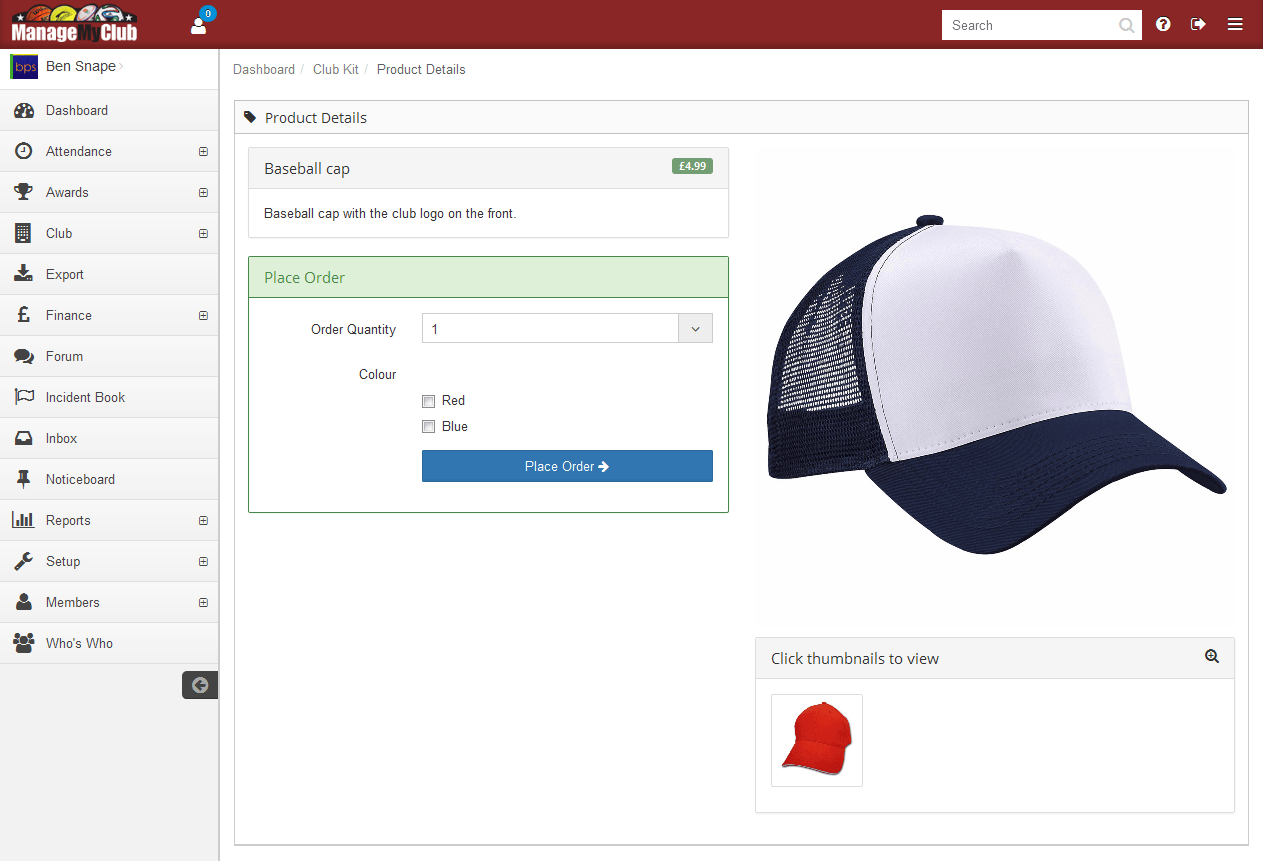This screenshot has height=861, width=1263.
Task: Click the Attendance clock icon
Action: pos(24,151)
